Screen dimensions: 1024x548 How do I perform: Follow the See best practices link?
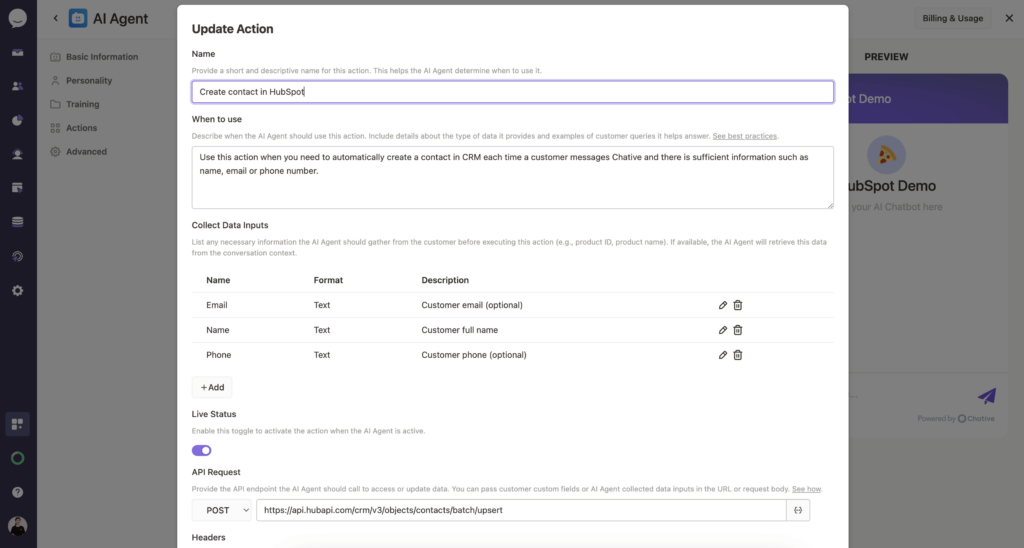coord(744,136)
